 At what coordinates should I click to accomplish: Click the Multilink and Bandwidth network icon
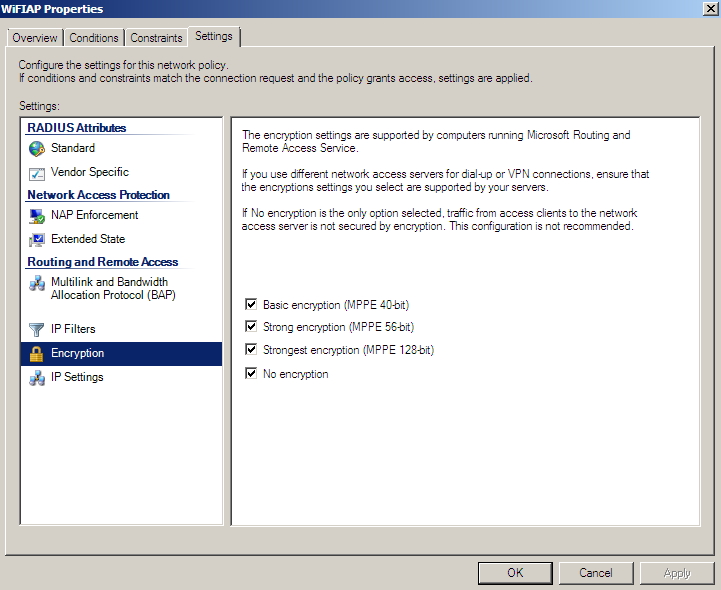(x=37, y=284)
